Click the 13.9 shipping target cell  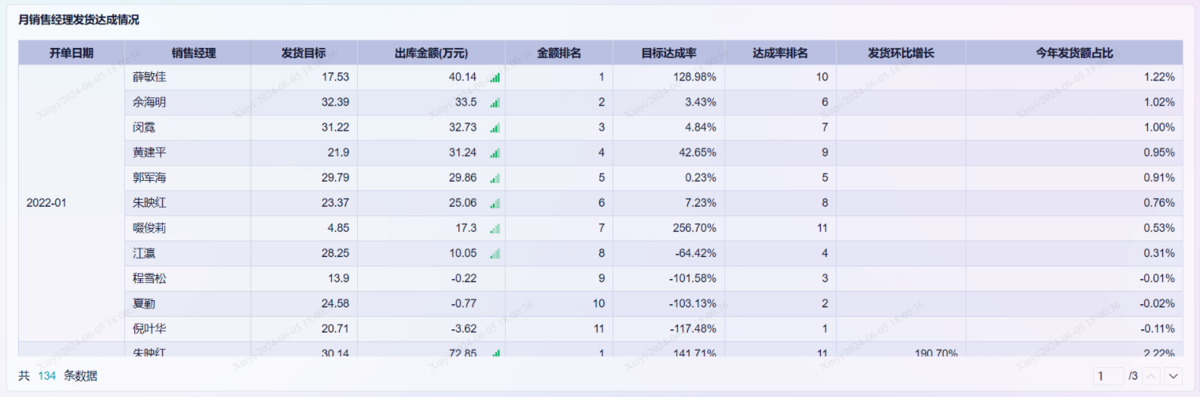pyautogui.click(x=304, y=279)
